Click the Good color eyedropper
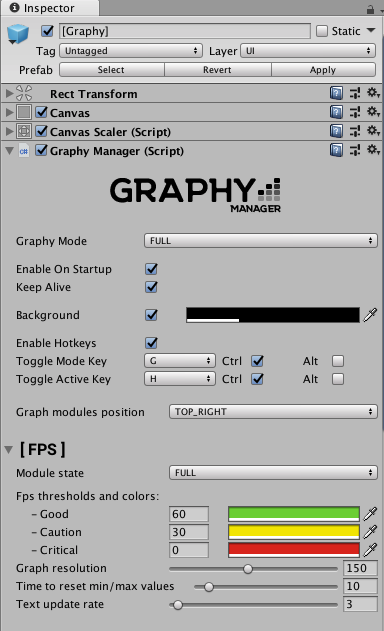The image size is (384, 631). [x=370, y=514]
